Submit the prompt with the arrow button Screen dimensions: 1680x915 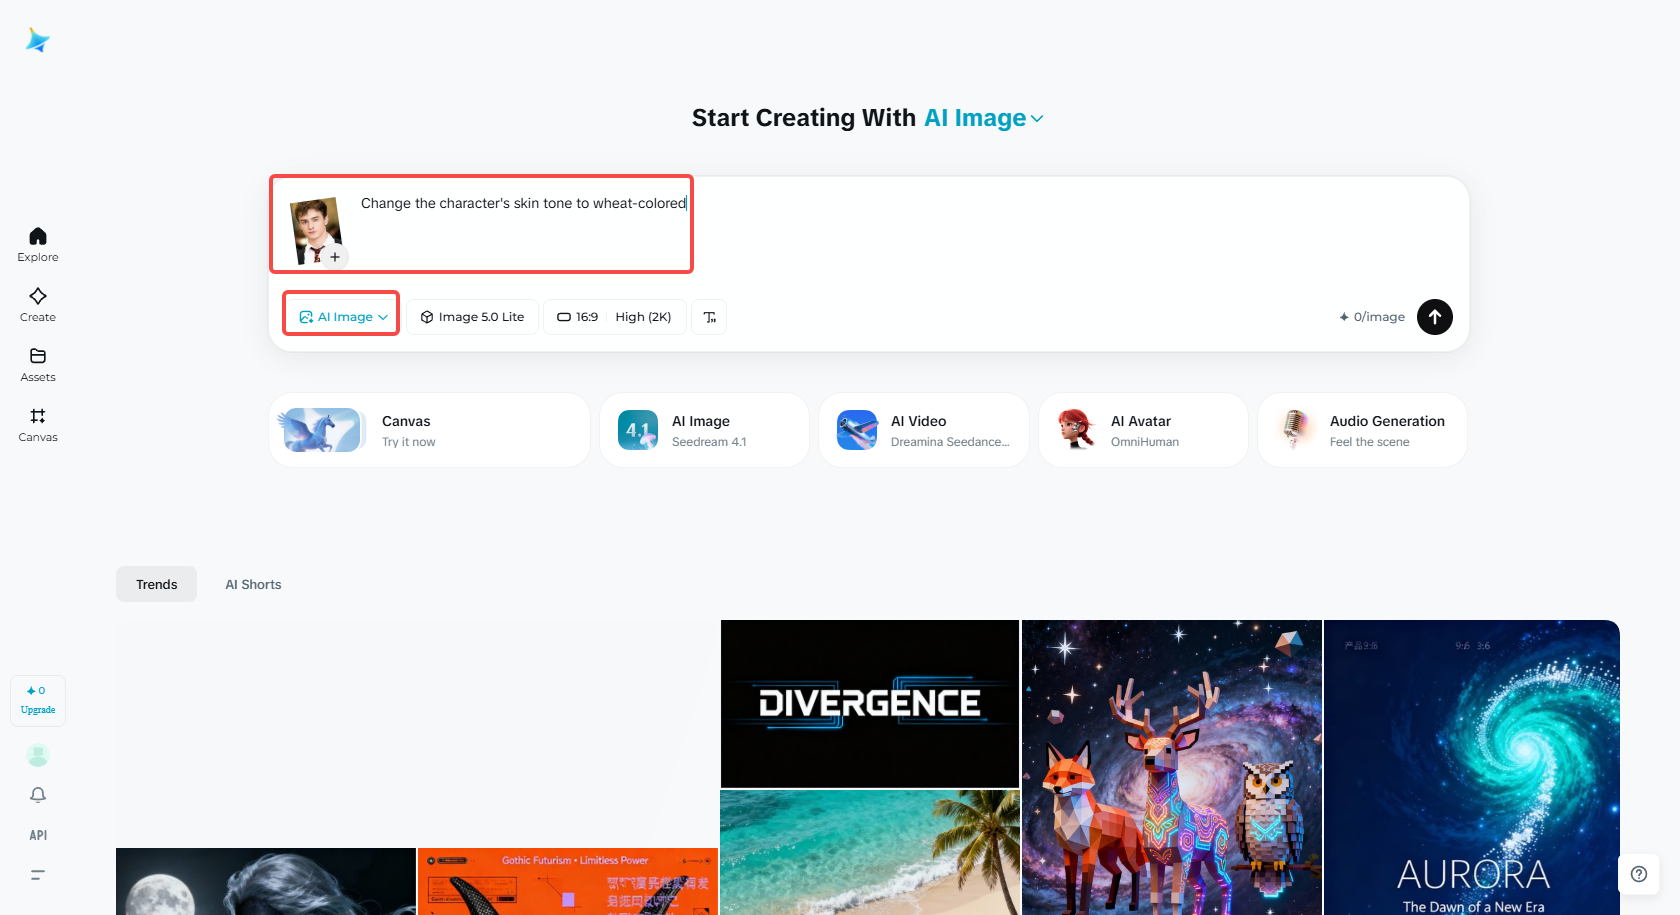point(1435,317)
